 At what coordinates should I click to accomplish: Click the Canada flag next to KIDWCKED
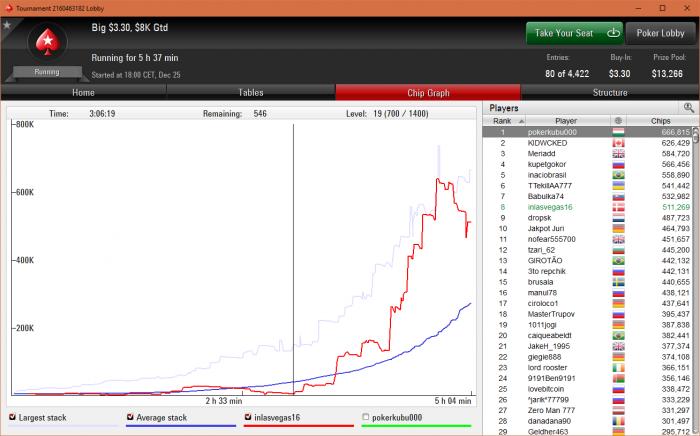click(x=618, y=143)
